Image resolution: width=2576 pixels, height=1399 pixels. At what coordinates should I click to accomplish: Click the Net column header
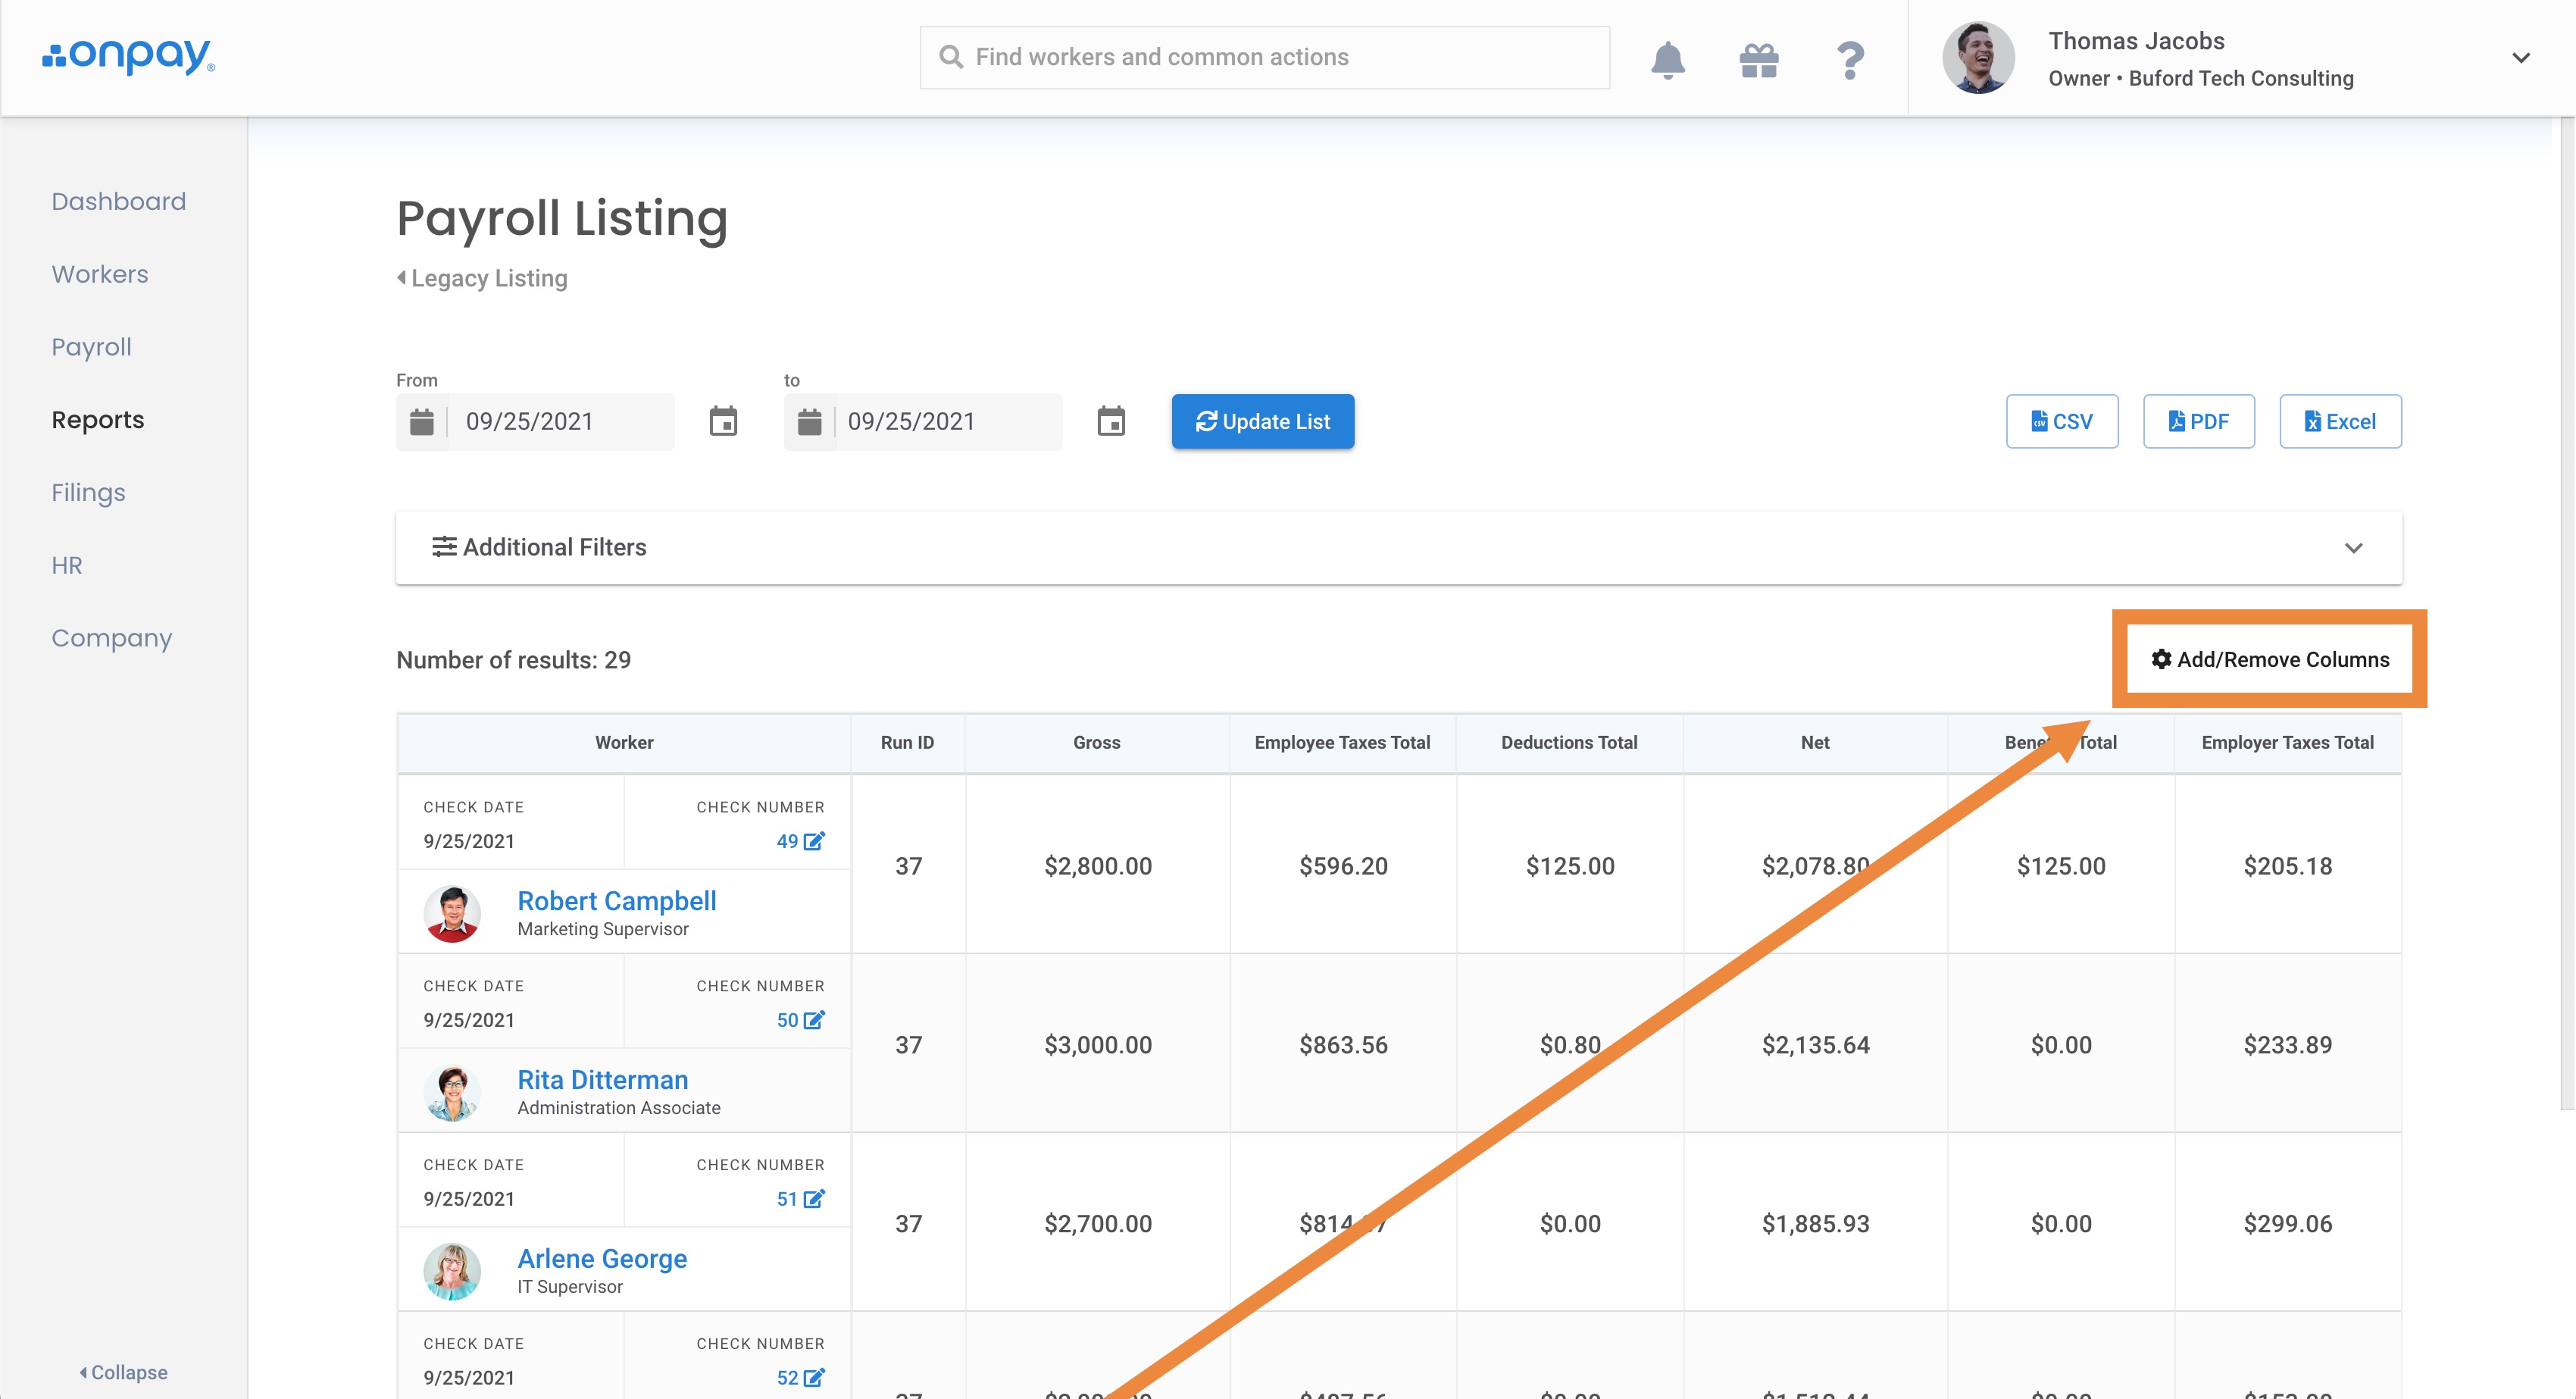tap(1815, 743)
